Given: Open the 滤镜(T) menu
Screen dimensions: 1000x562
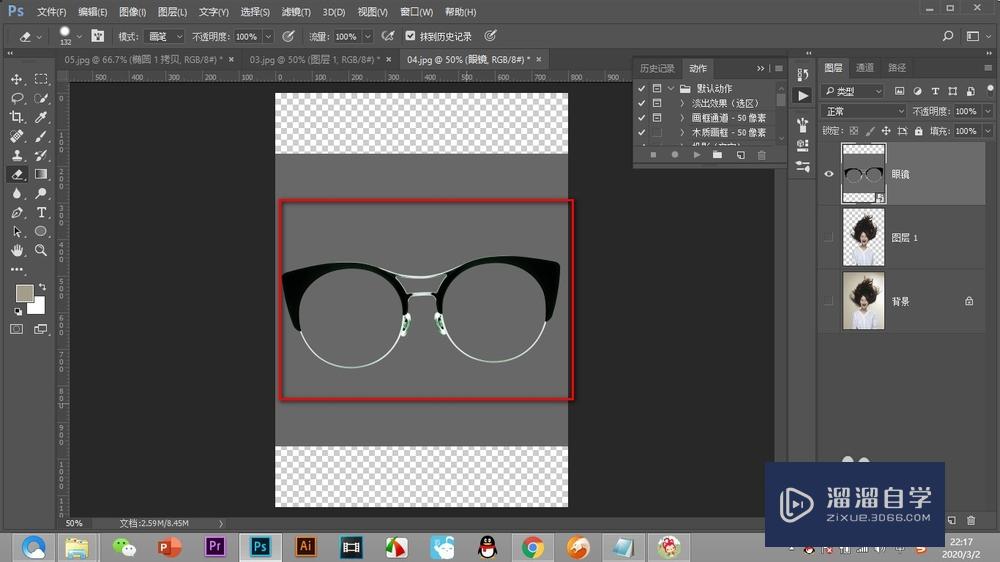Looking at the screenshot, I should 296,12.
